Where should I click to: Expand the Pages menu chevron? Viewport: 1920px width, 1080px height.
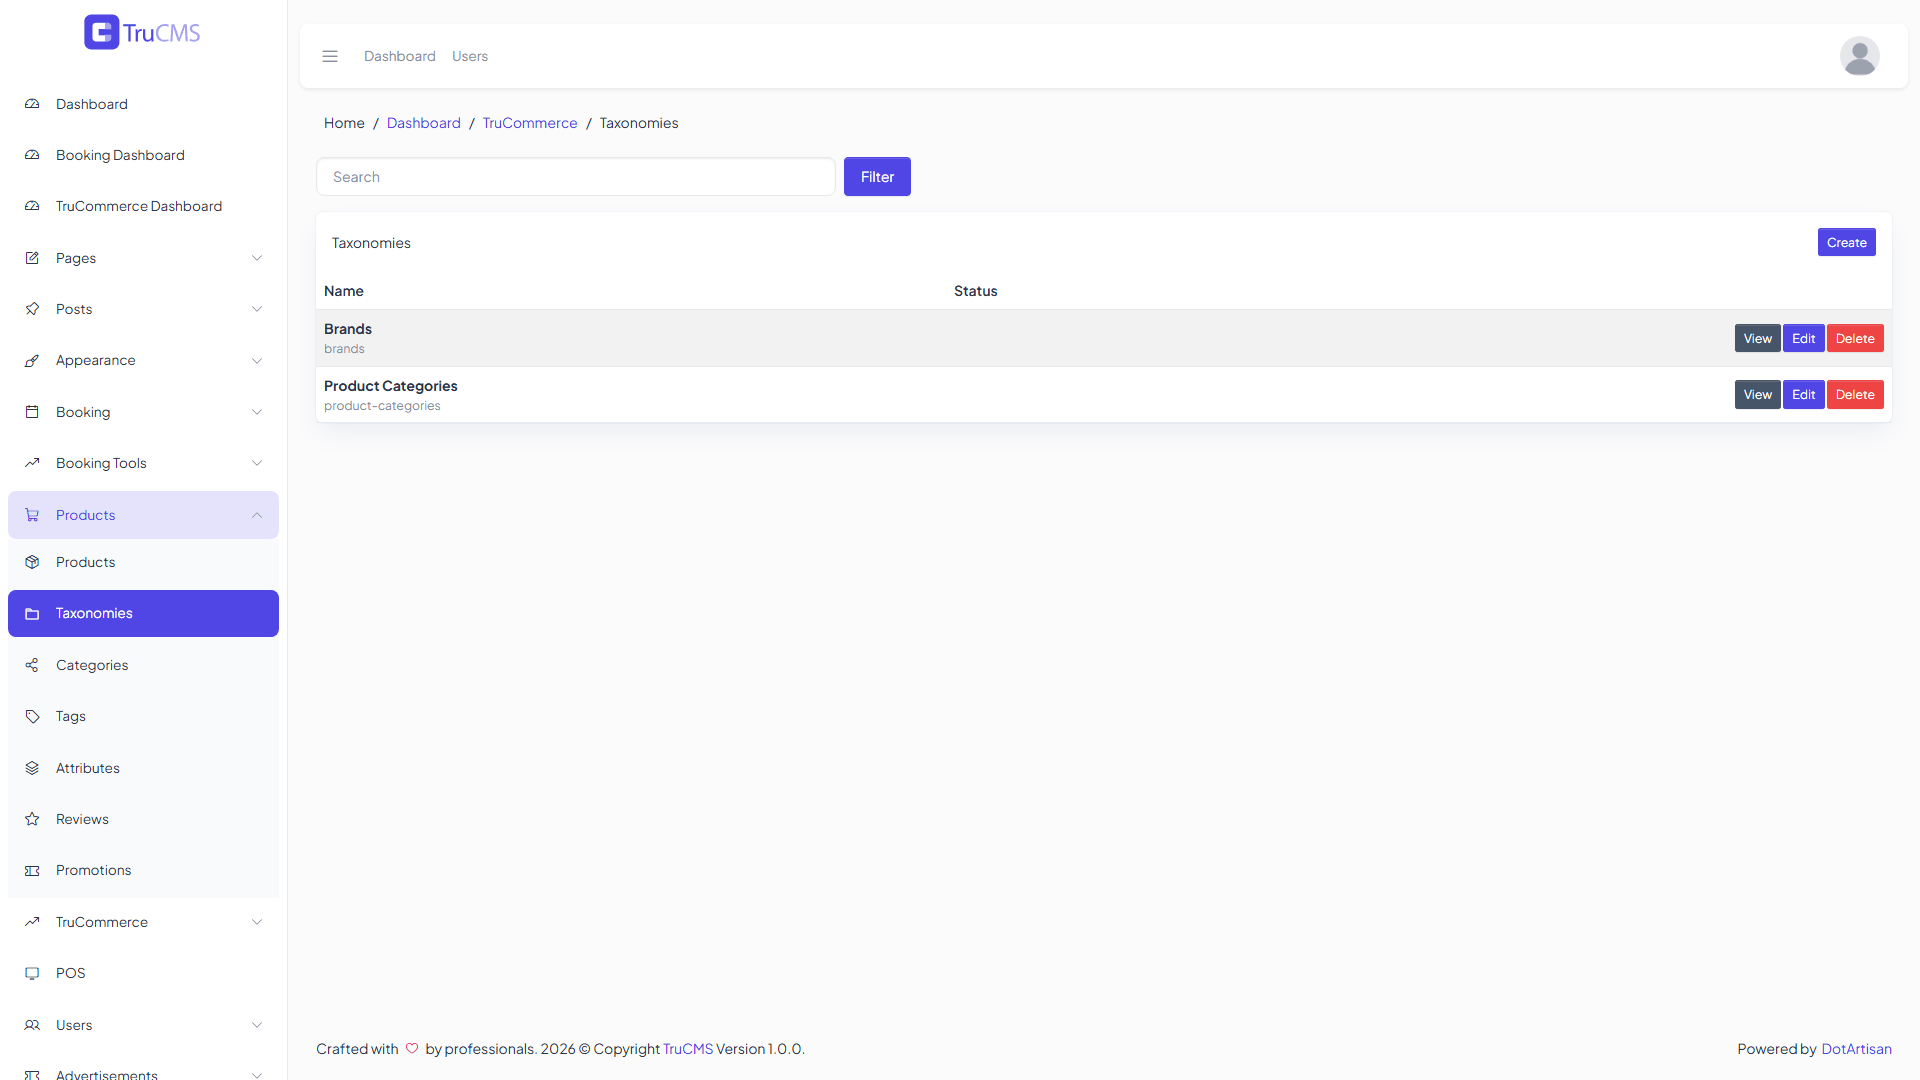coord(257,258)
